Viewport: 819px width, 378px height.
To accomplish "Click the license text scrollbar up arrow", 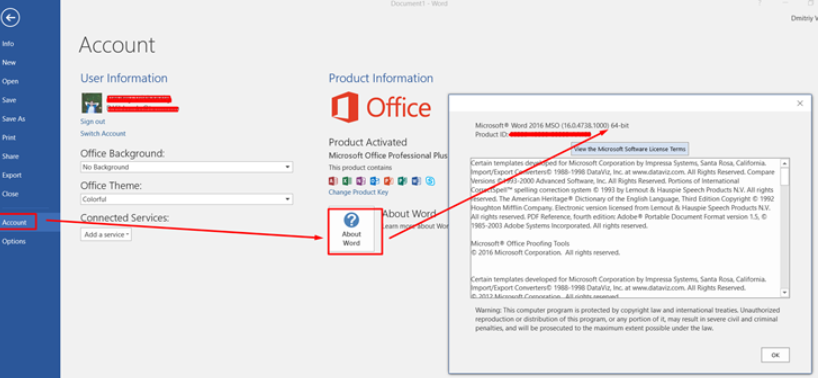I will (x=785, y=163).
